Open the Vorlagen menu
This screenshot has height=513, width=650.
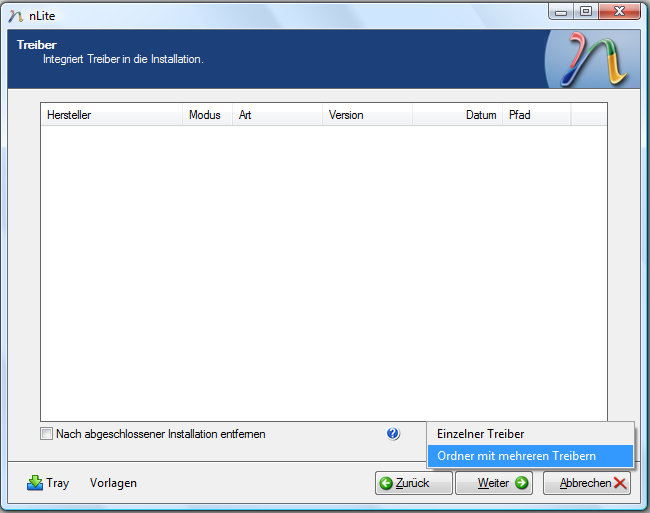tap(113, 483)
